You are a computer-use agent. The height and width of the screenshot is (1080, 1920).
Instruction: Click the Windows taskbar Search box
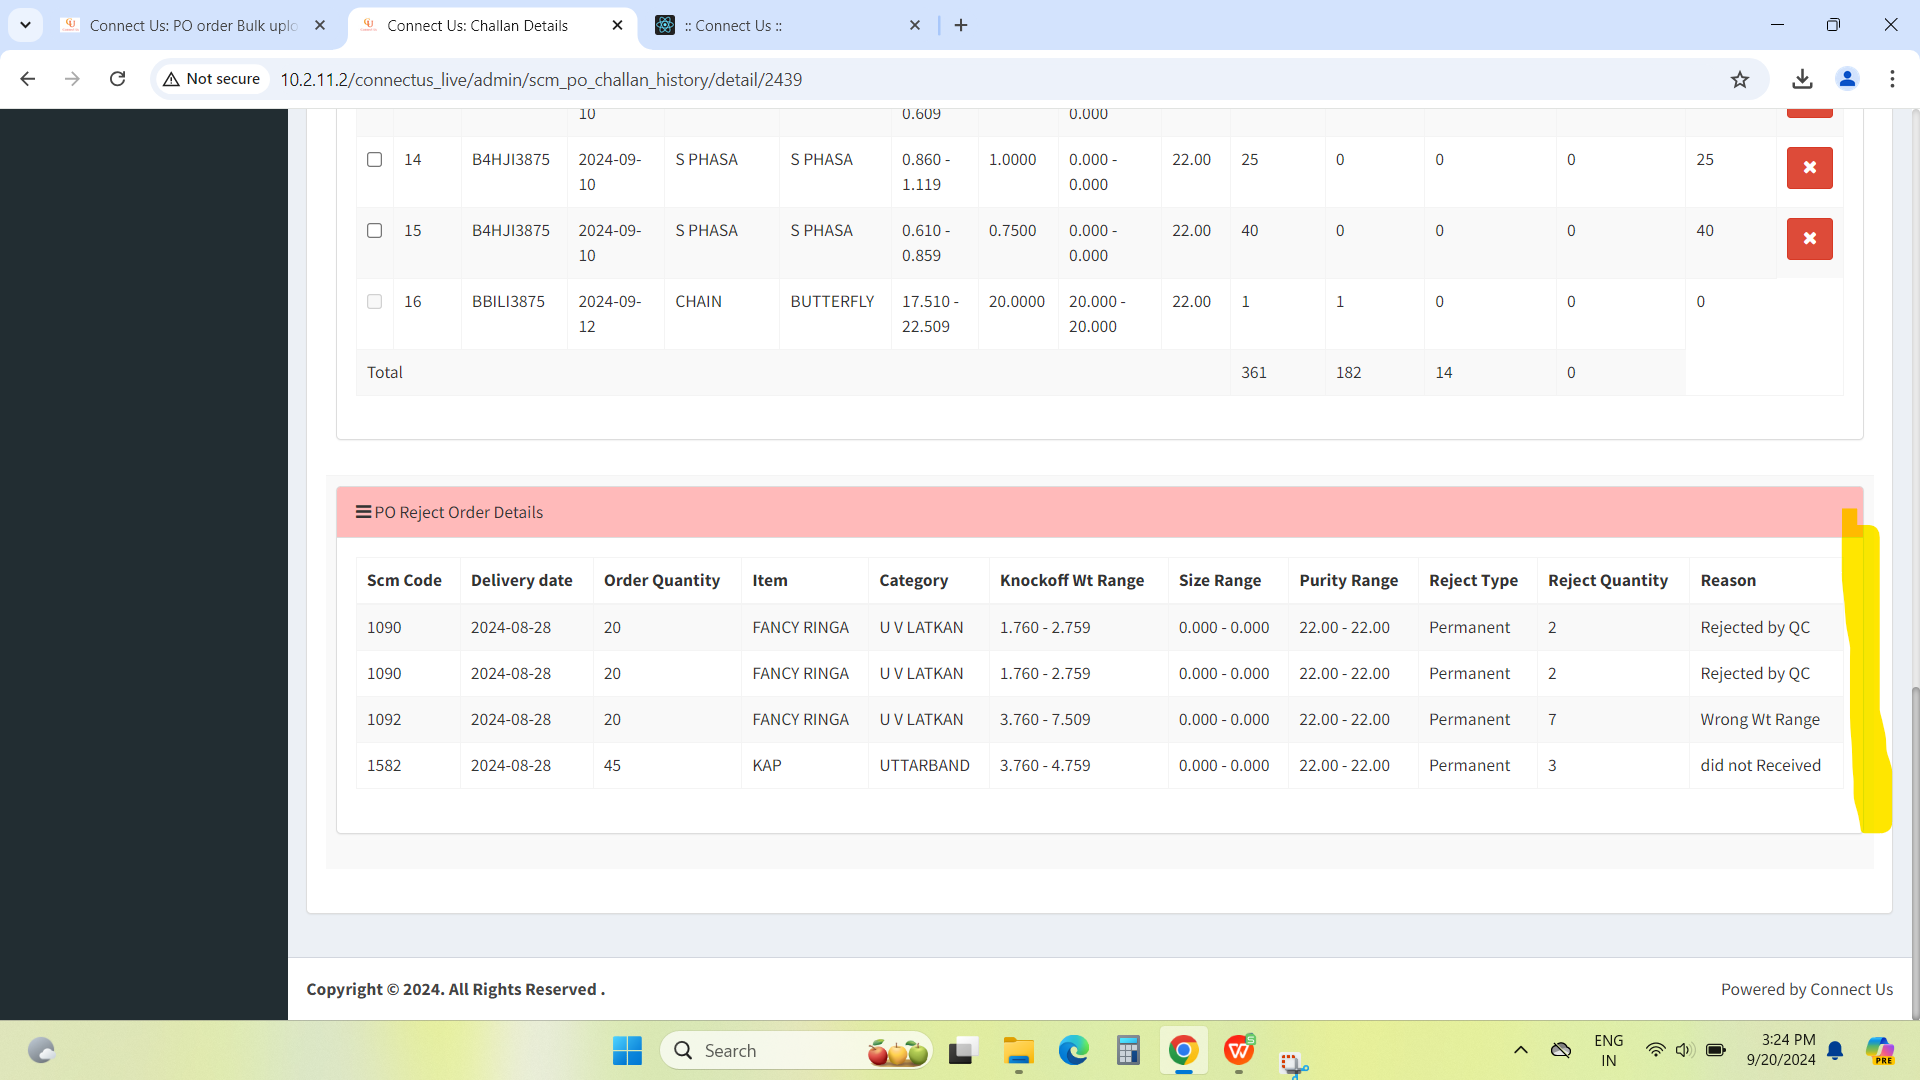pyautogui.click(x=795, y=1051)
